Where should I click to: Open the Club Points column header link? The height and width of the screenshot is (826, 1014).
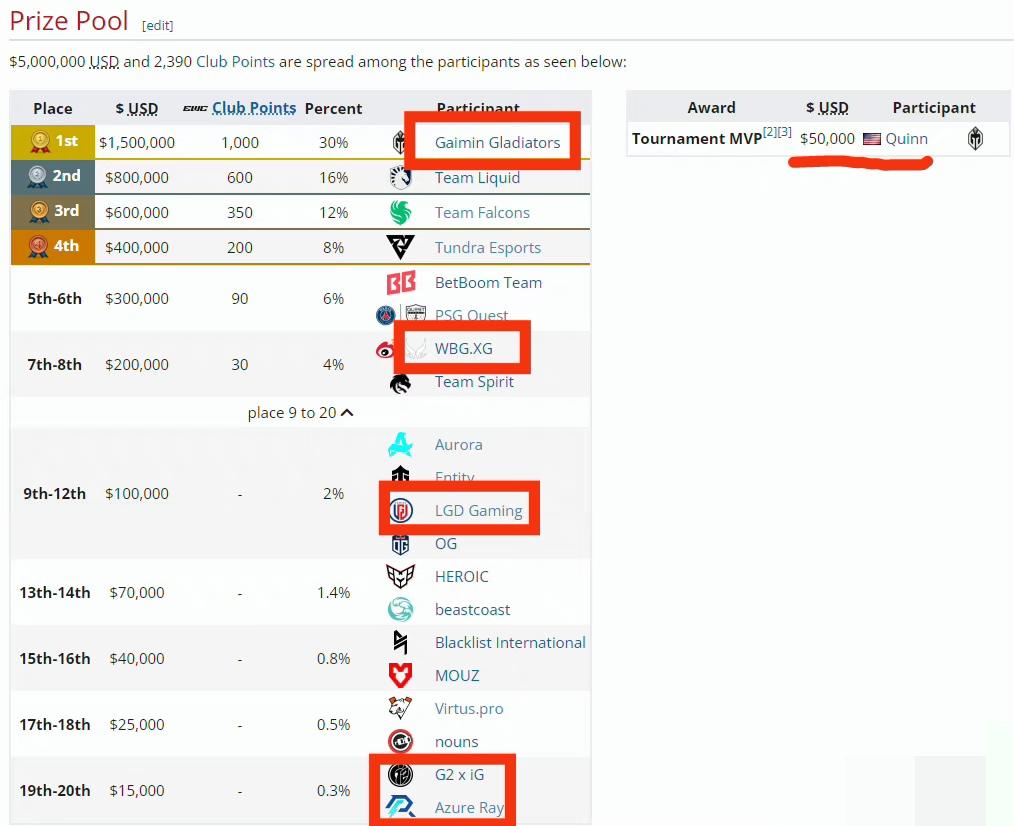tap(254, 108)
